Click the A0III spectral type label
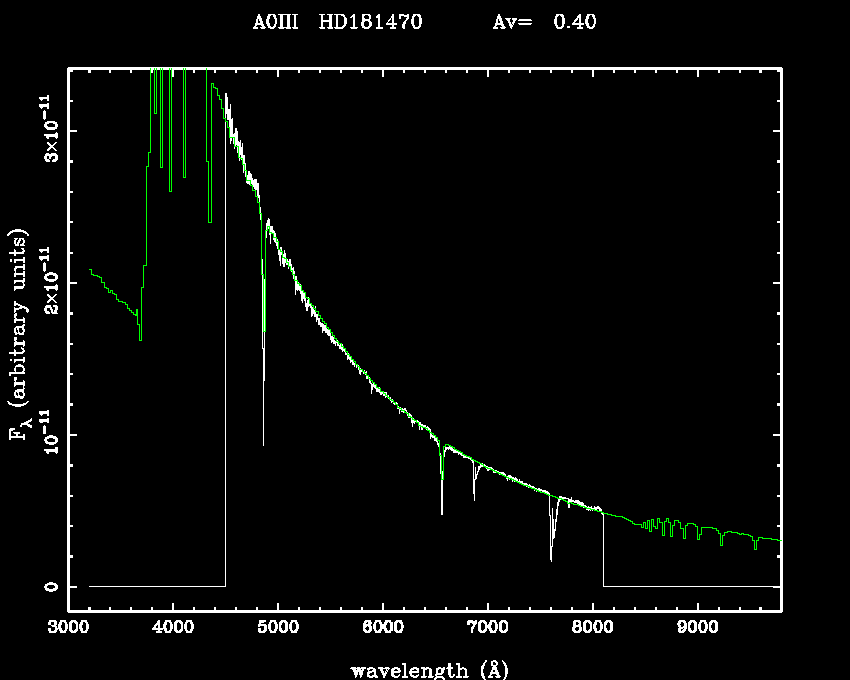This screenshot has height=680, width=850. point(280,22)
